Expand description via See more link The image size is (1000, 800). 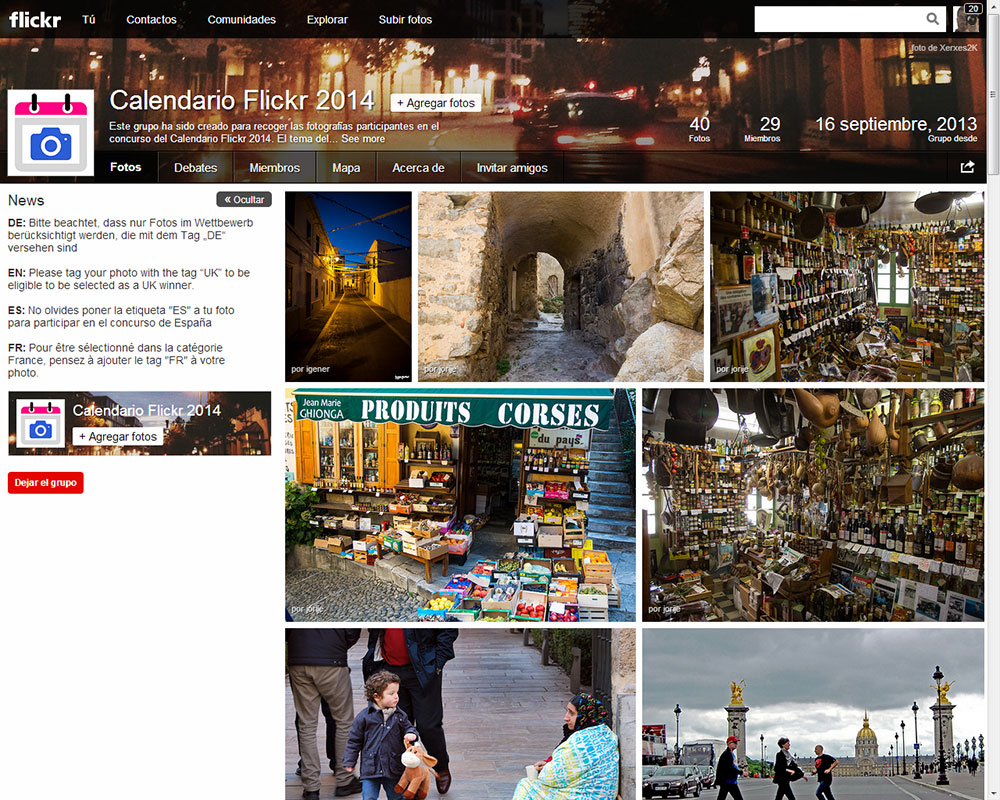coord(363,138)
